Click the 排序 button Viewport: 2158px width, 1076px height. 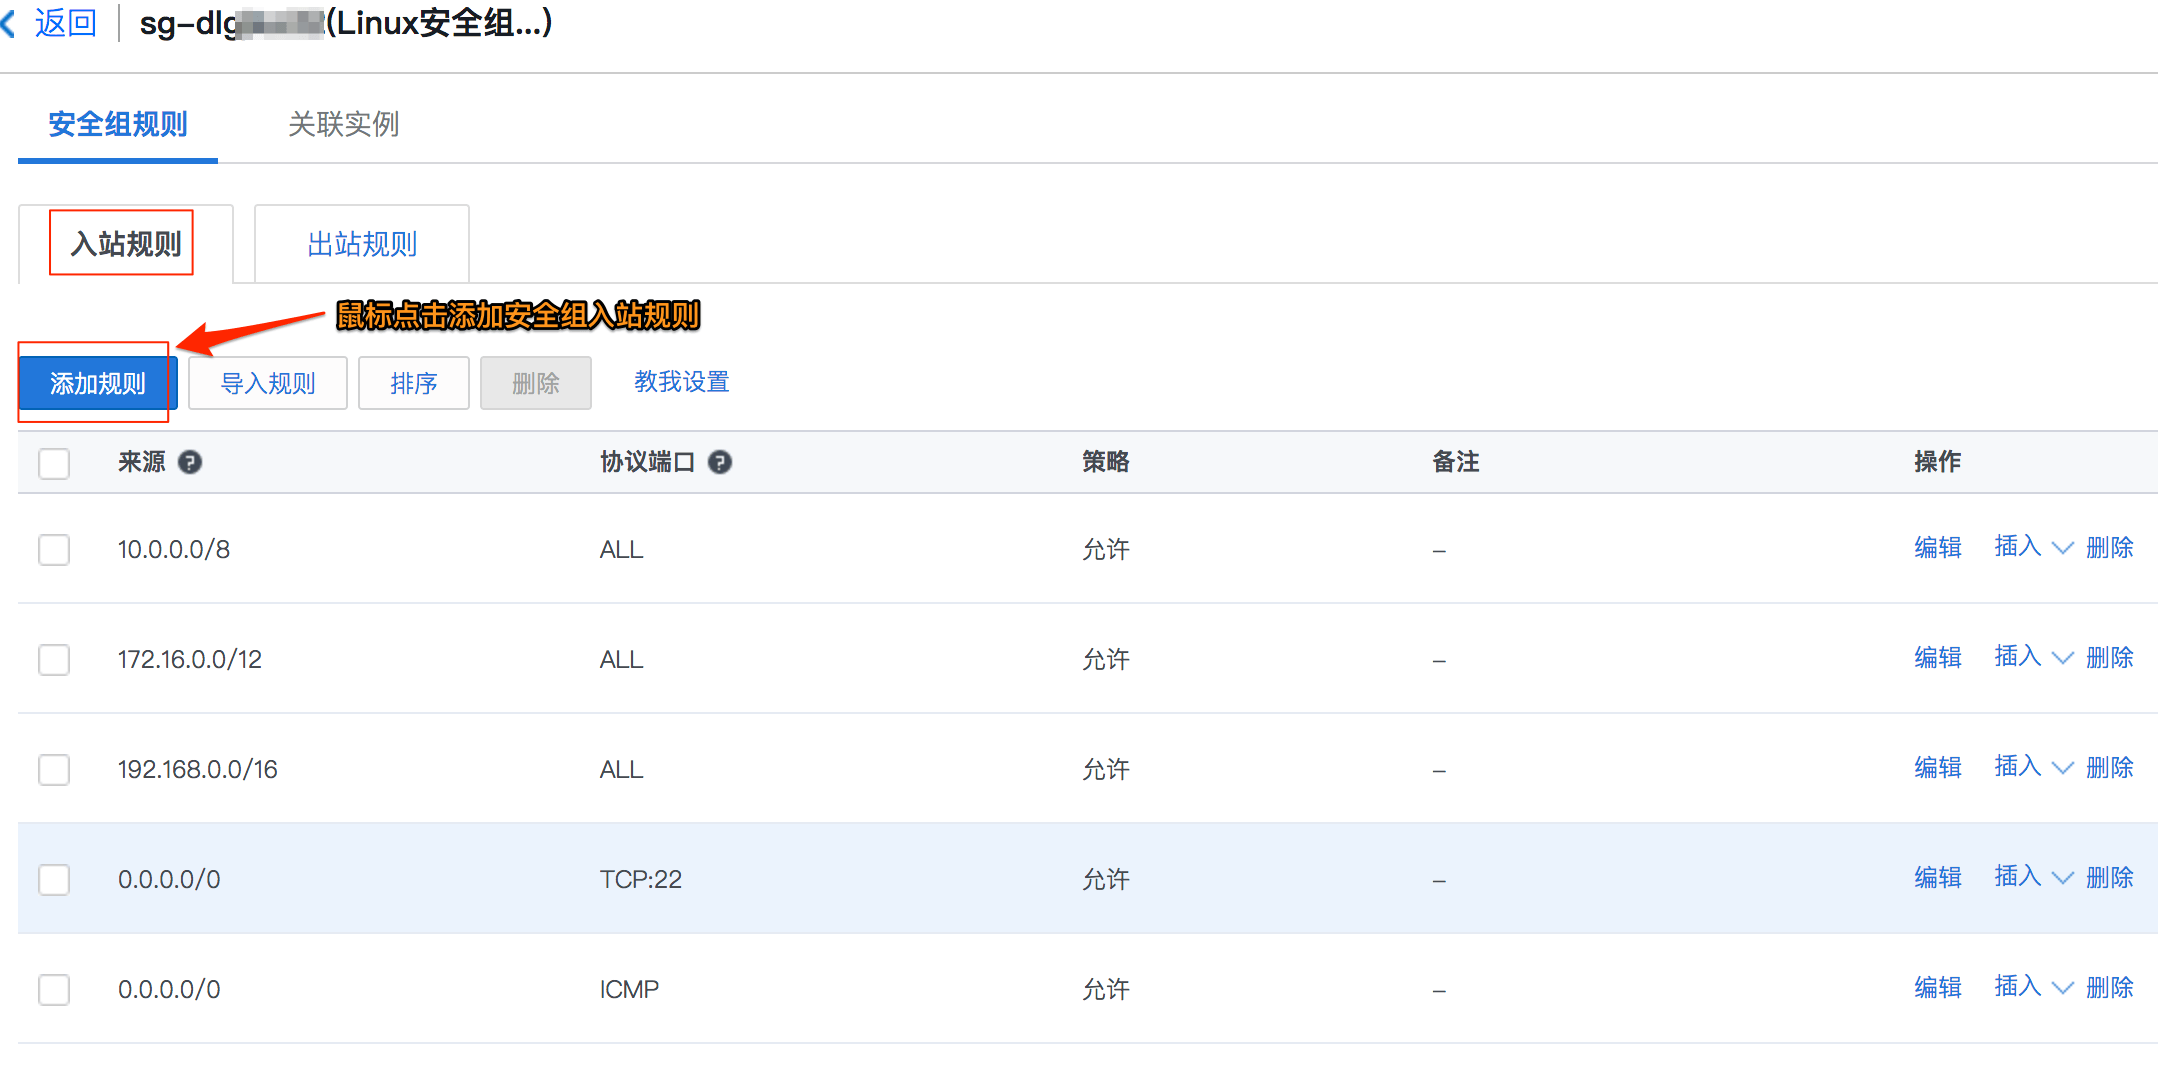(x=414, y=383)
